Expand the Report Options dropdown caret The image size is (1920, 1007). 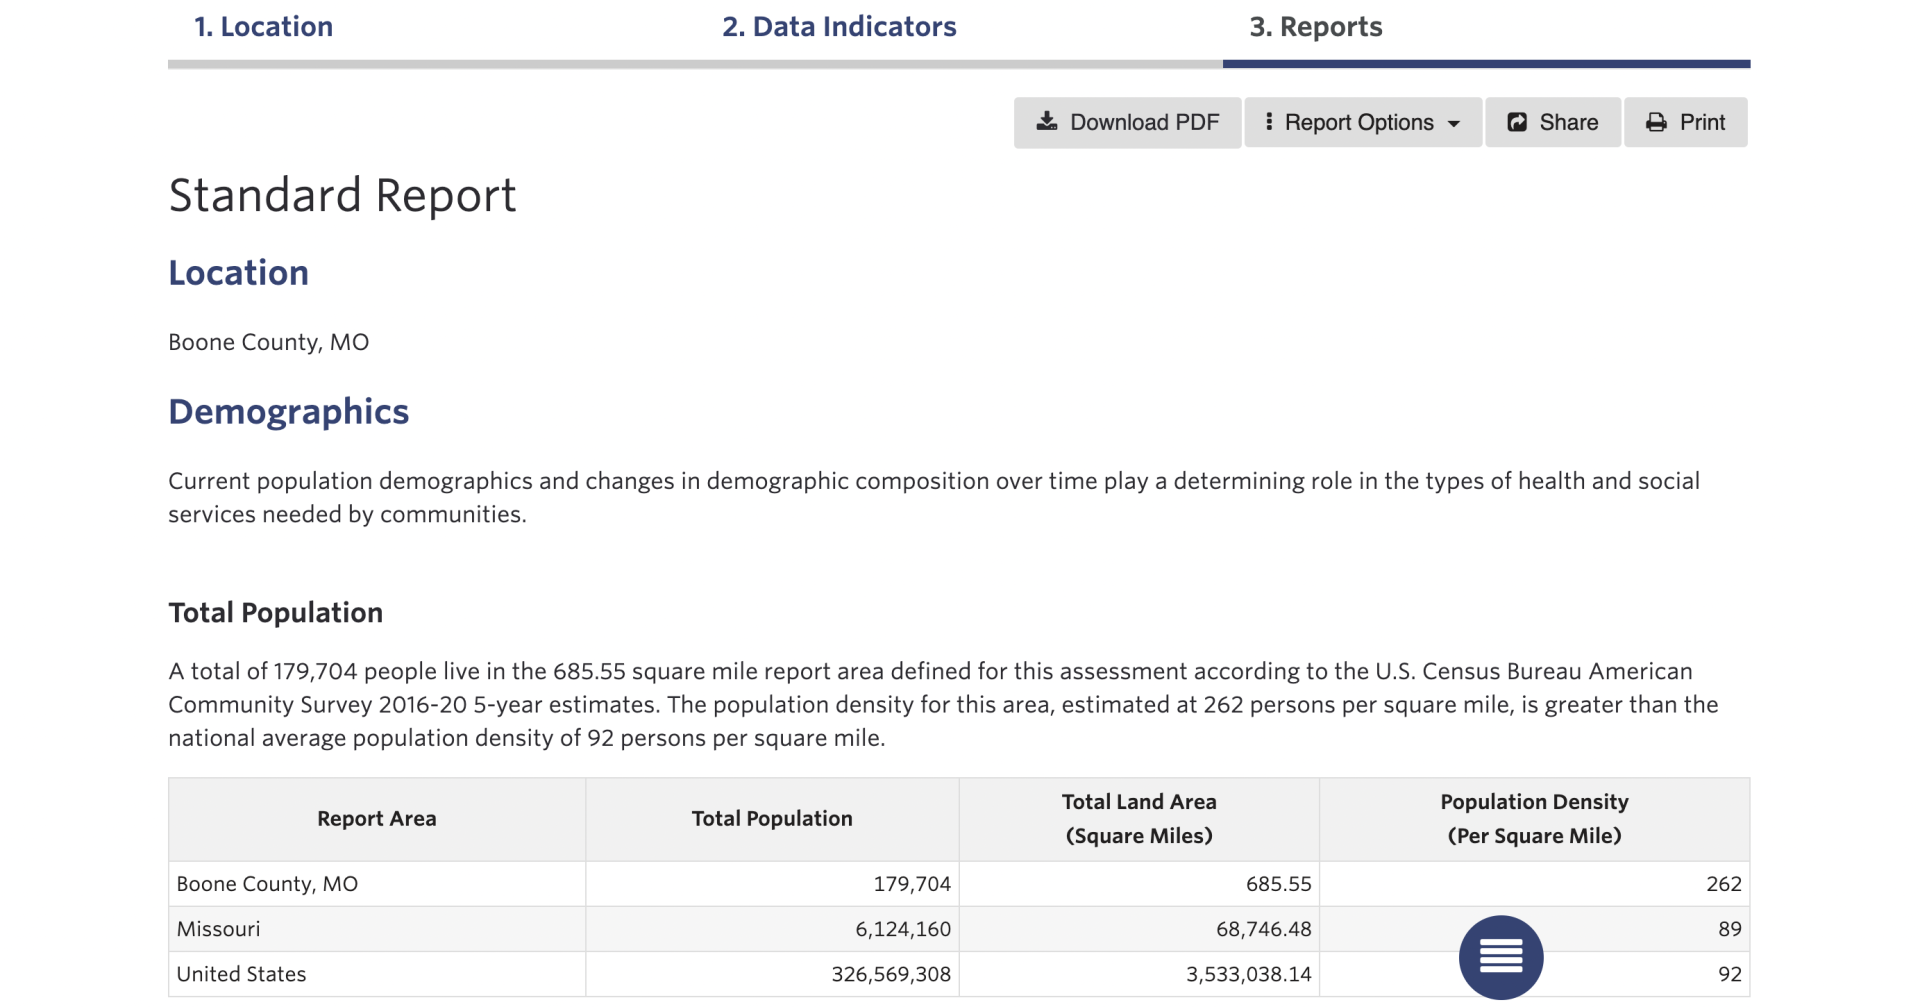1454,124
